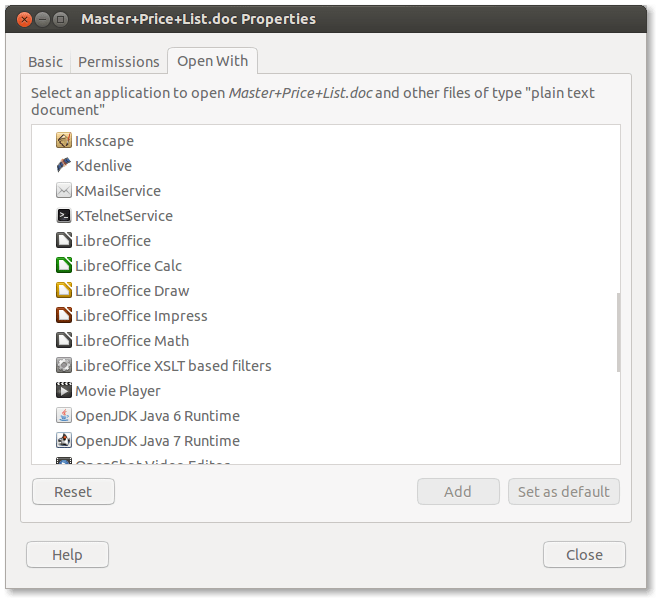The image size is (656, 598).
Task: Click the Add button
Action: click(458, 492)
